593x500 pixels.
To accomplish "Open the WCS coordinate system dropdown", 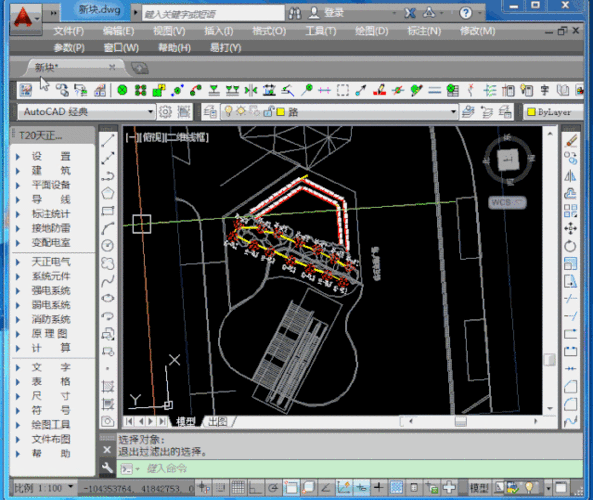I will click(x=507, y=203).
